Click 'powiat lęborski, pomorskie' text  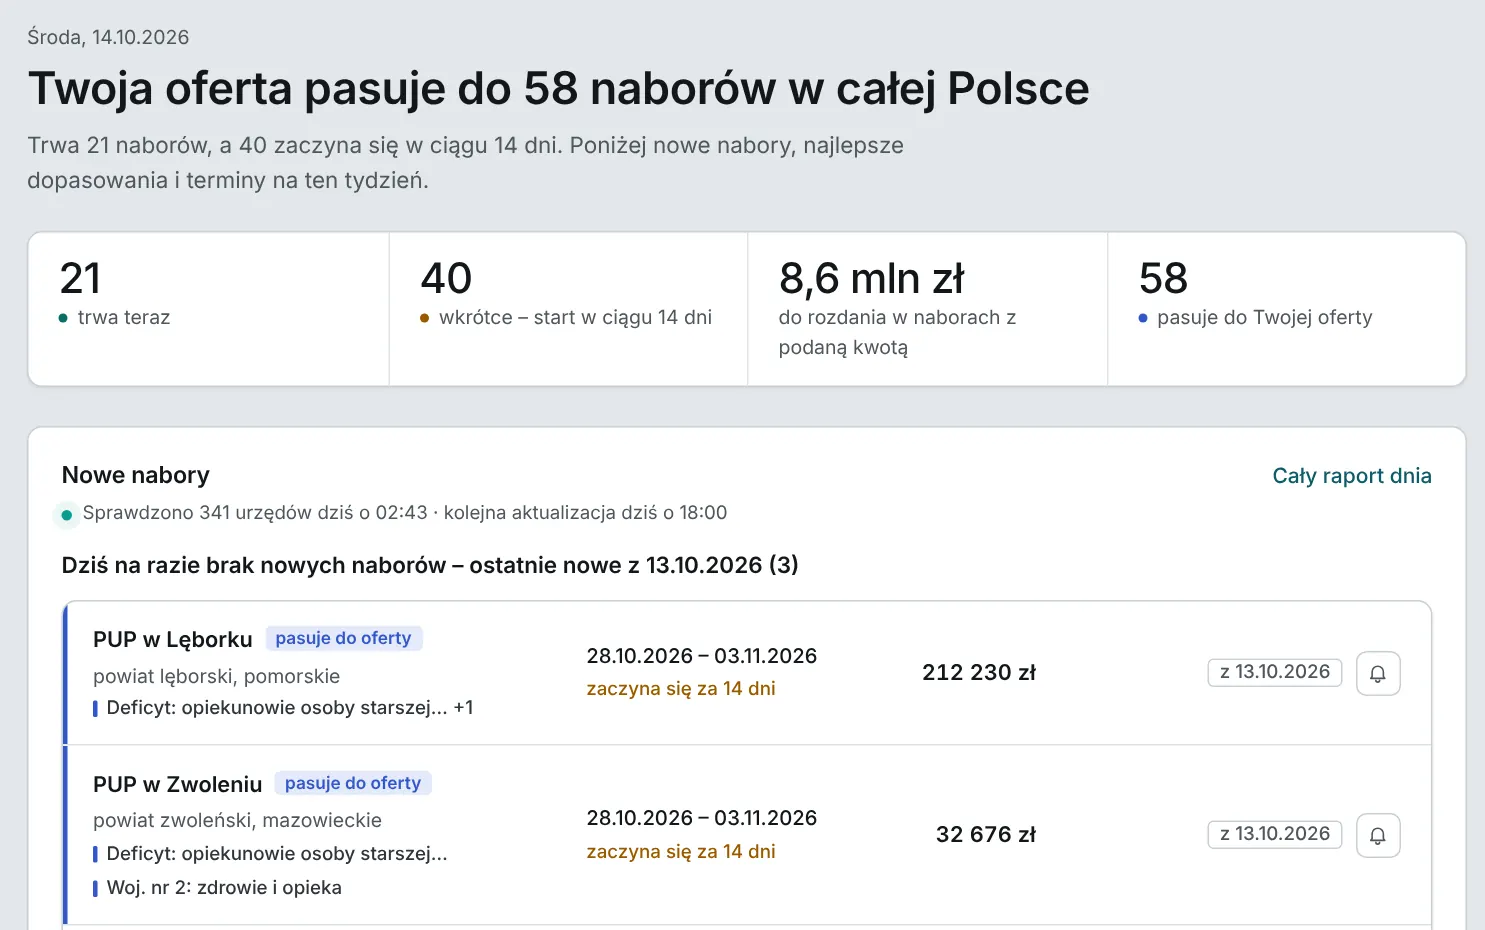tap(217, 676)
